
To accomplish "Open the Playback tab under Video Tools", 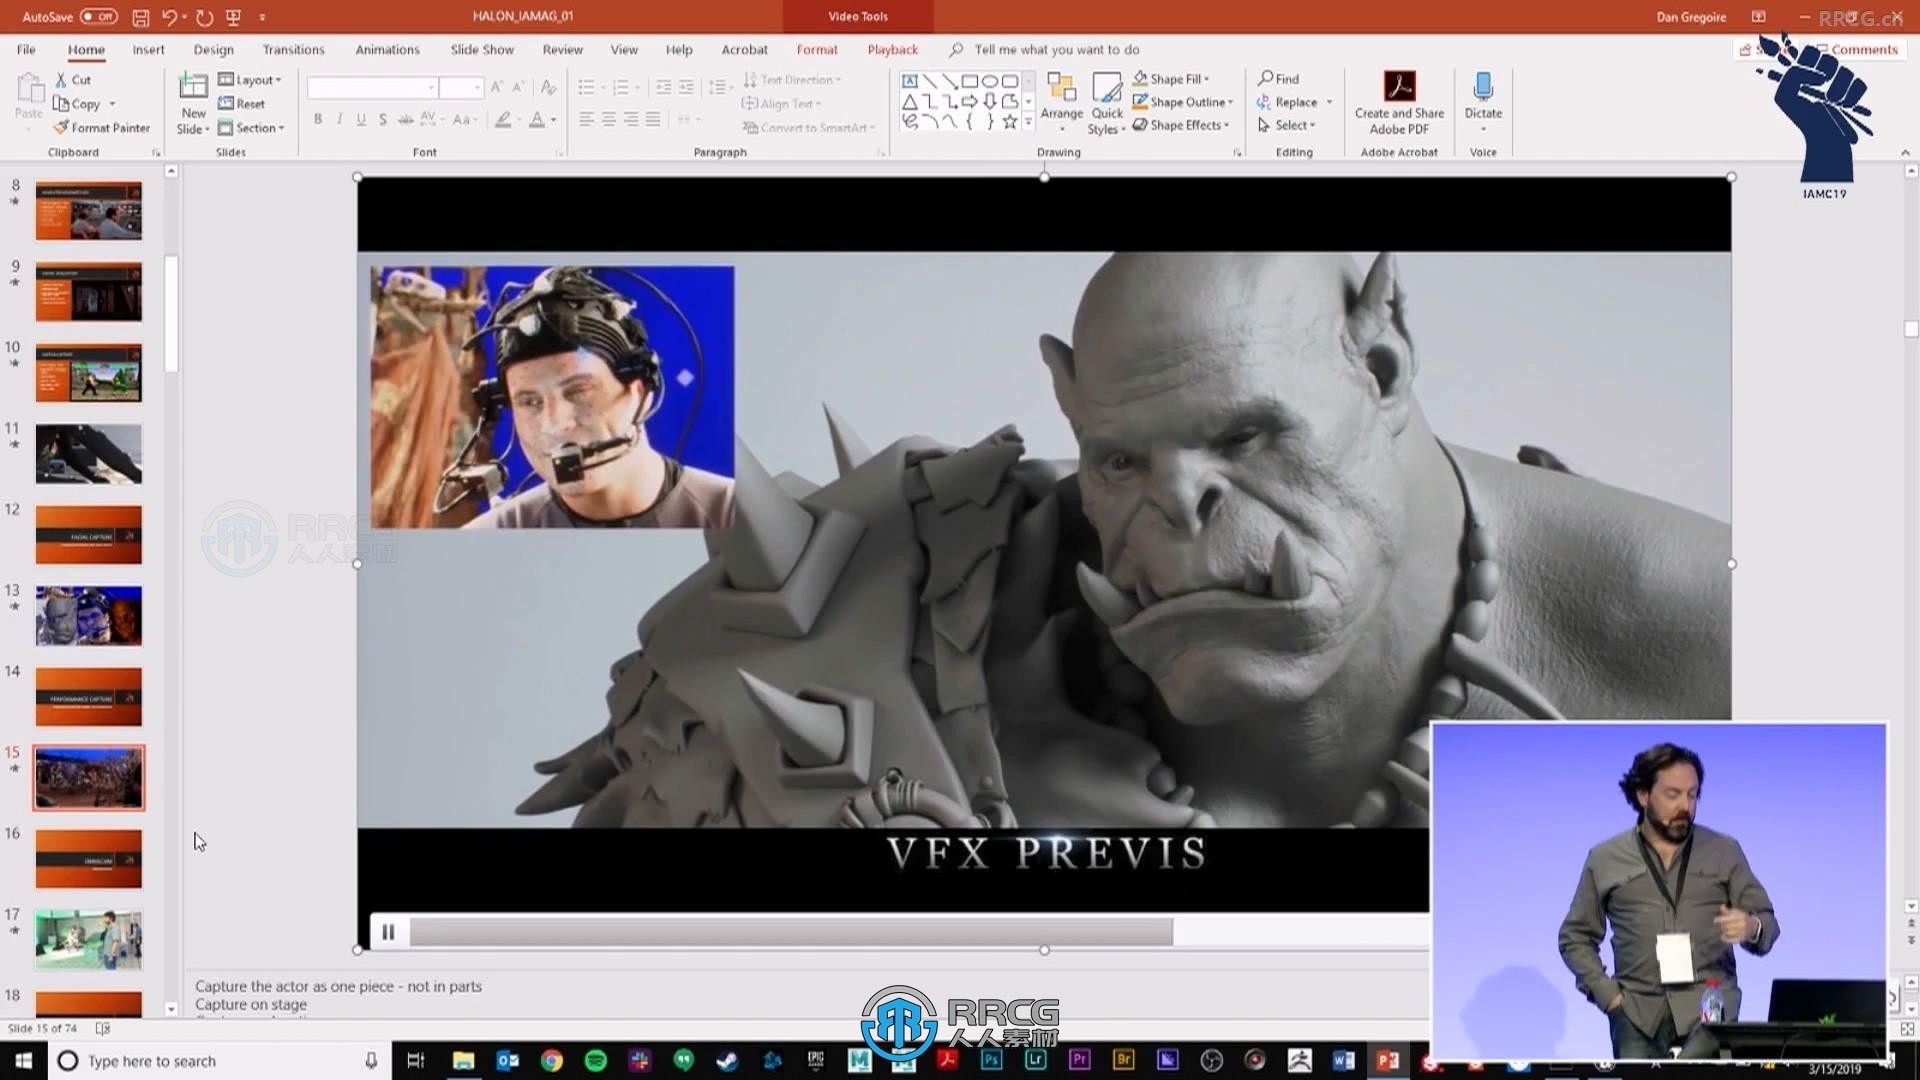I will 892,49.
